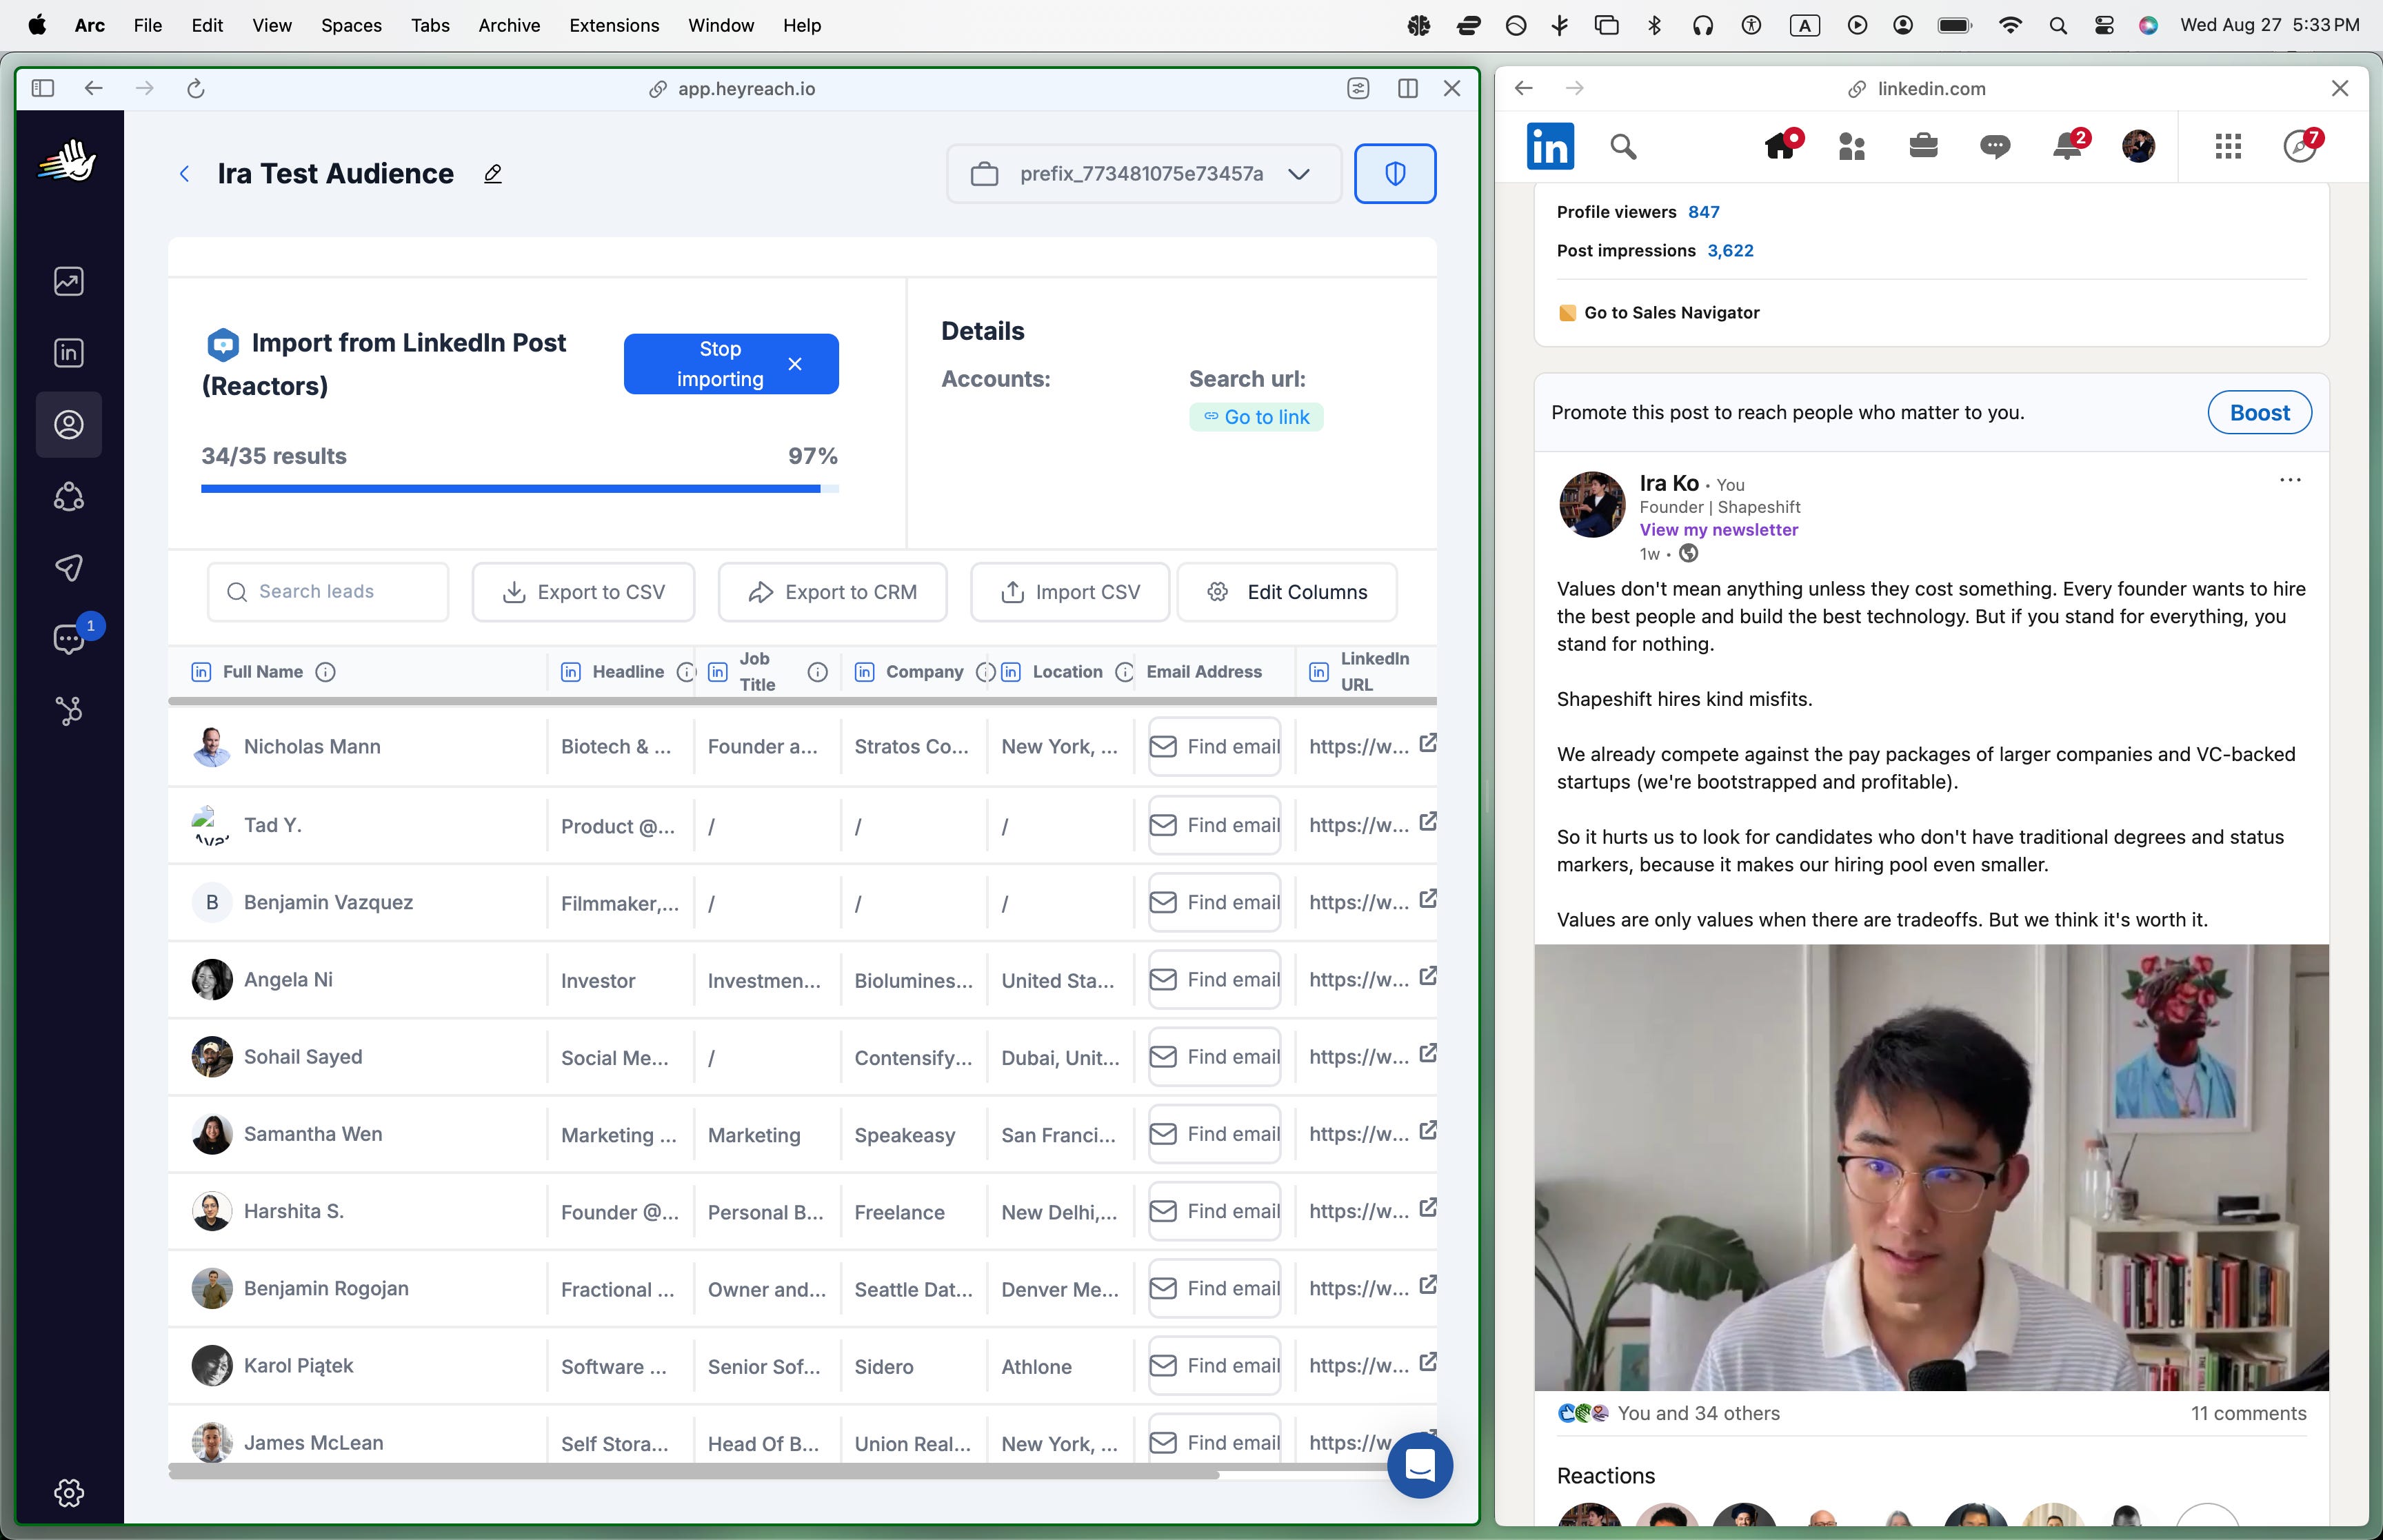This screenshot has width=2383, height=1540.
Task: Click the import progress bar
Action: coord(519,489)
